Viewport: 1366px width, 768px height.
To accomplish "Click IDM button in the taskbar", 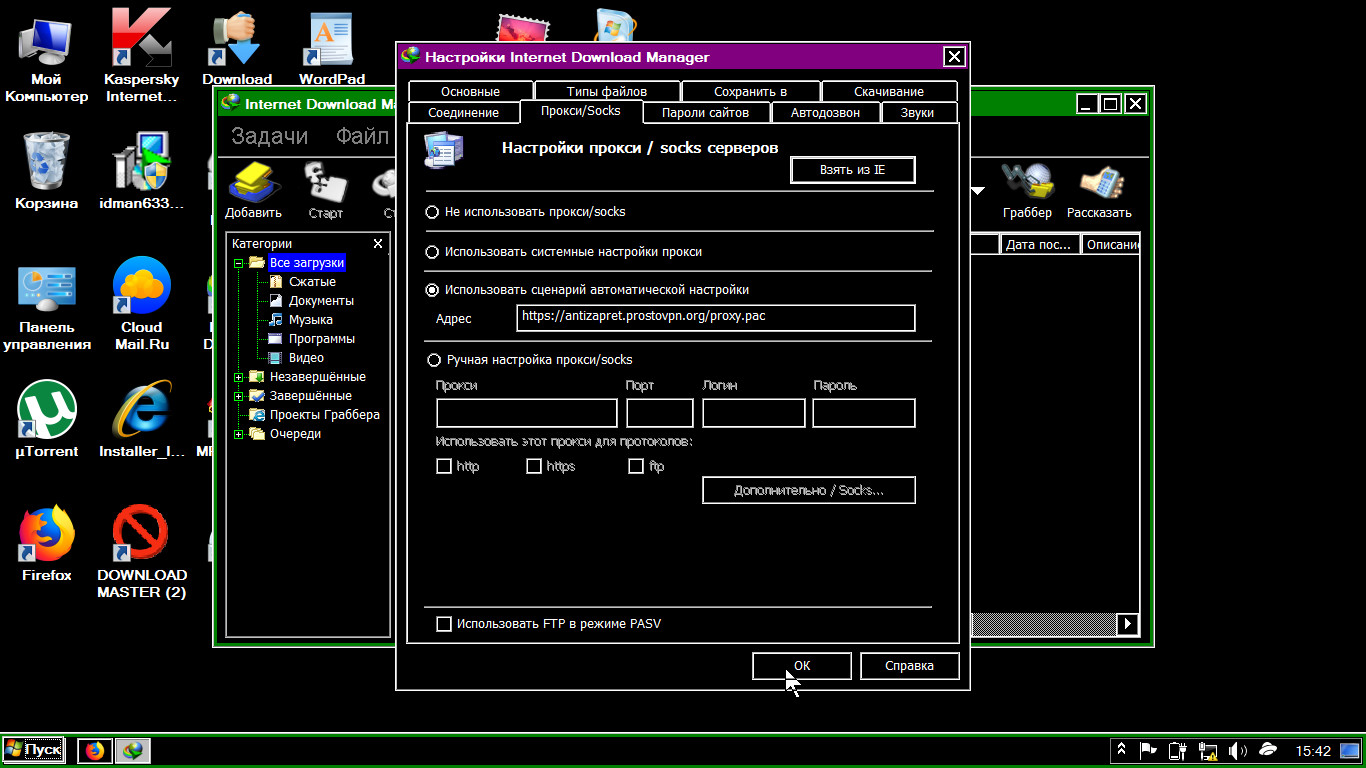I will pos(132,750).
